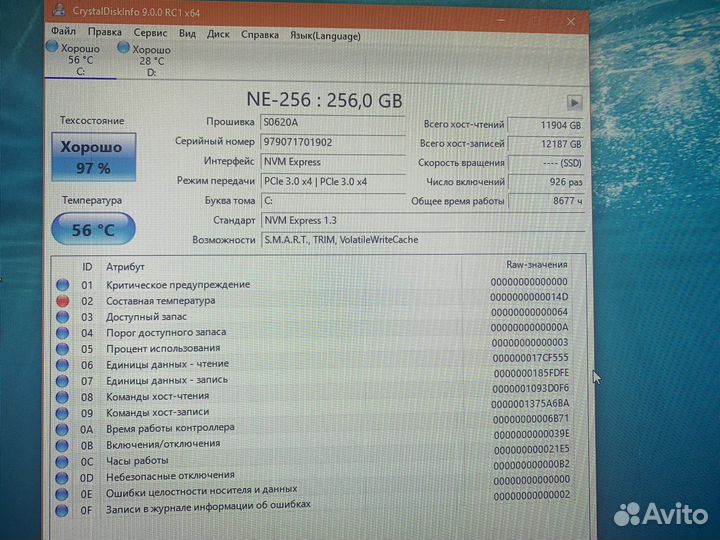
Task: Click the status icon of Ошибки целостности носителя
Action: (x=62, y=494)
